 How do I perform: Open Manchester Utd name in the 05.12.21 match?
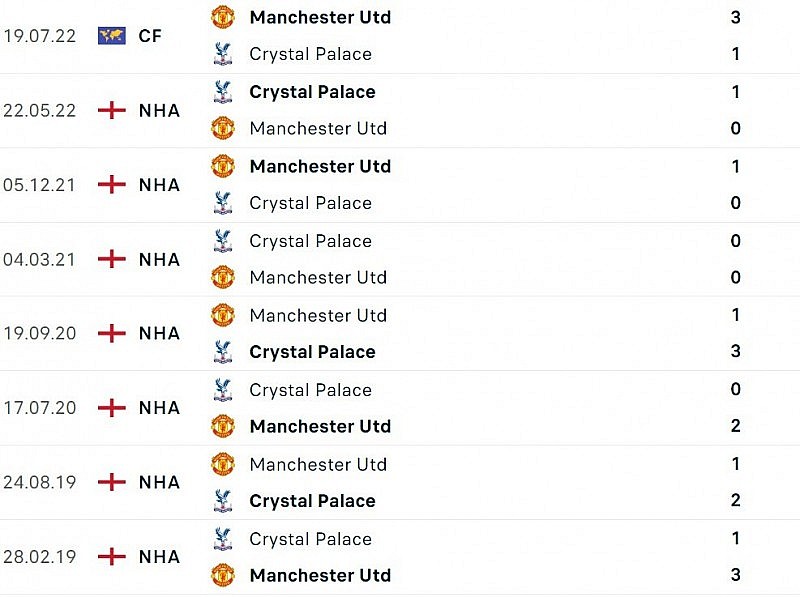(320, 166)
